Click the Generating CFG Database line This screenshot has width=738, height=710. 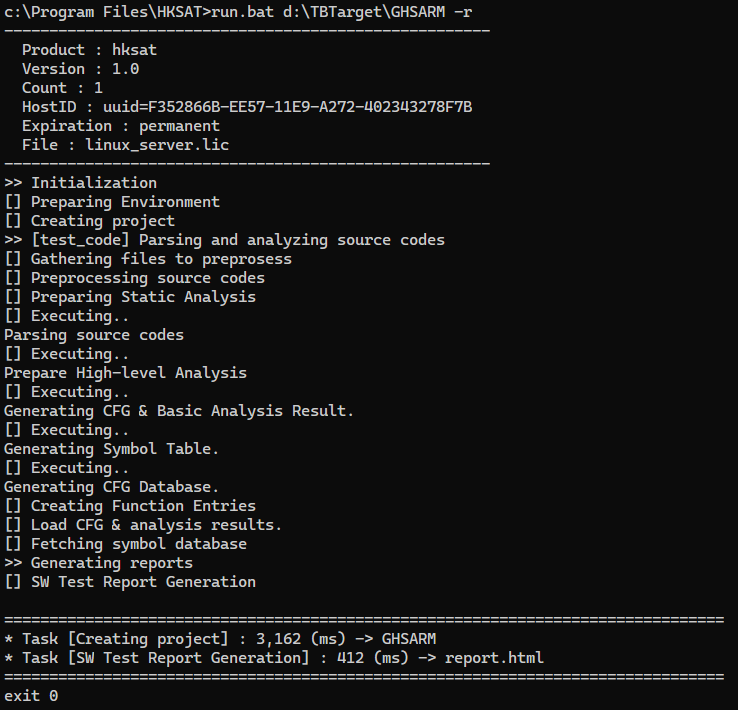click(x=112, y=487)
